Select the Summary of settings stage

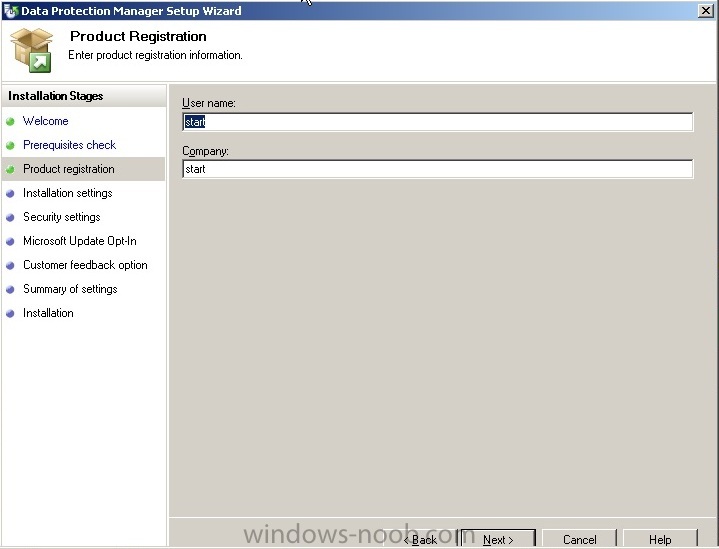[70, 289]
